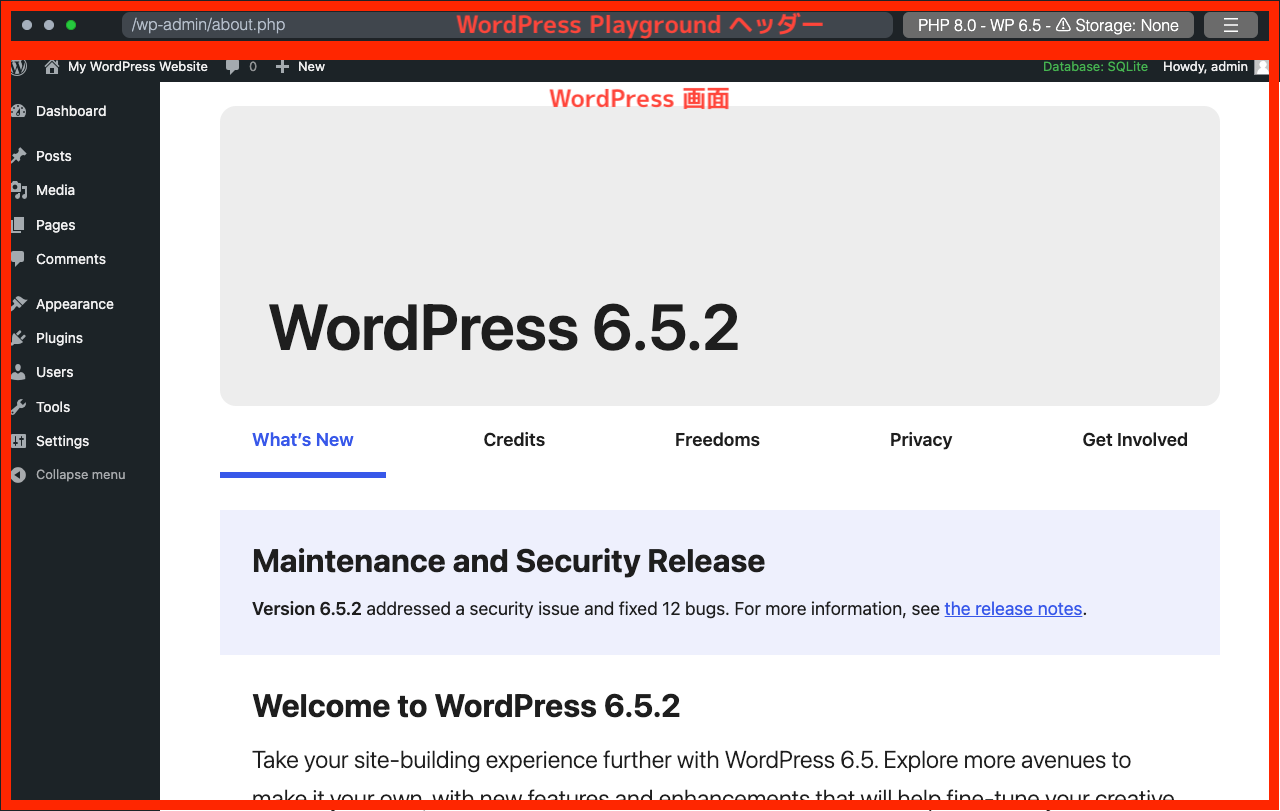
Task: Switch to the Credits tab
Action: [514, 440]
